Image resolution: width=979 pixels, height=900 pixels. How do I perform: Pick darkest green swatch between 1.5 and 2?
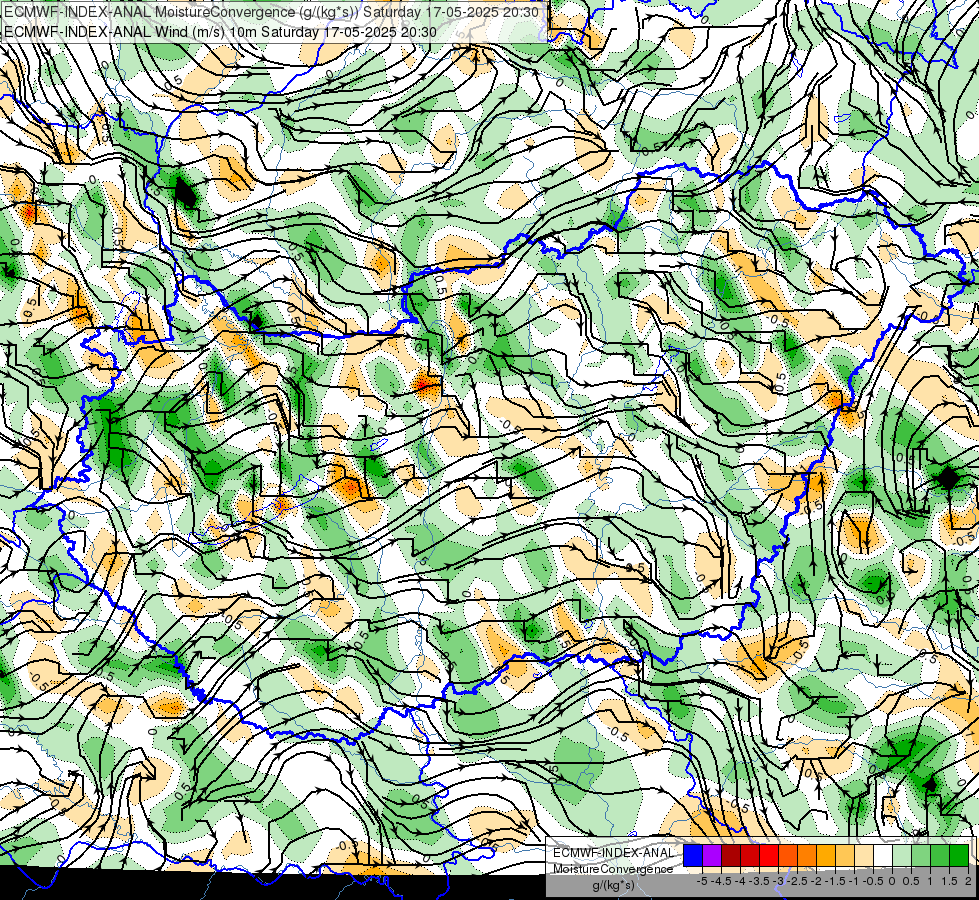coord(959,855)
